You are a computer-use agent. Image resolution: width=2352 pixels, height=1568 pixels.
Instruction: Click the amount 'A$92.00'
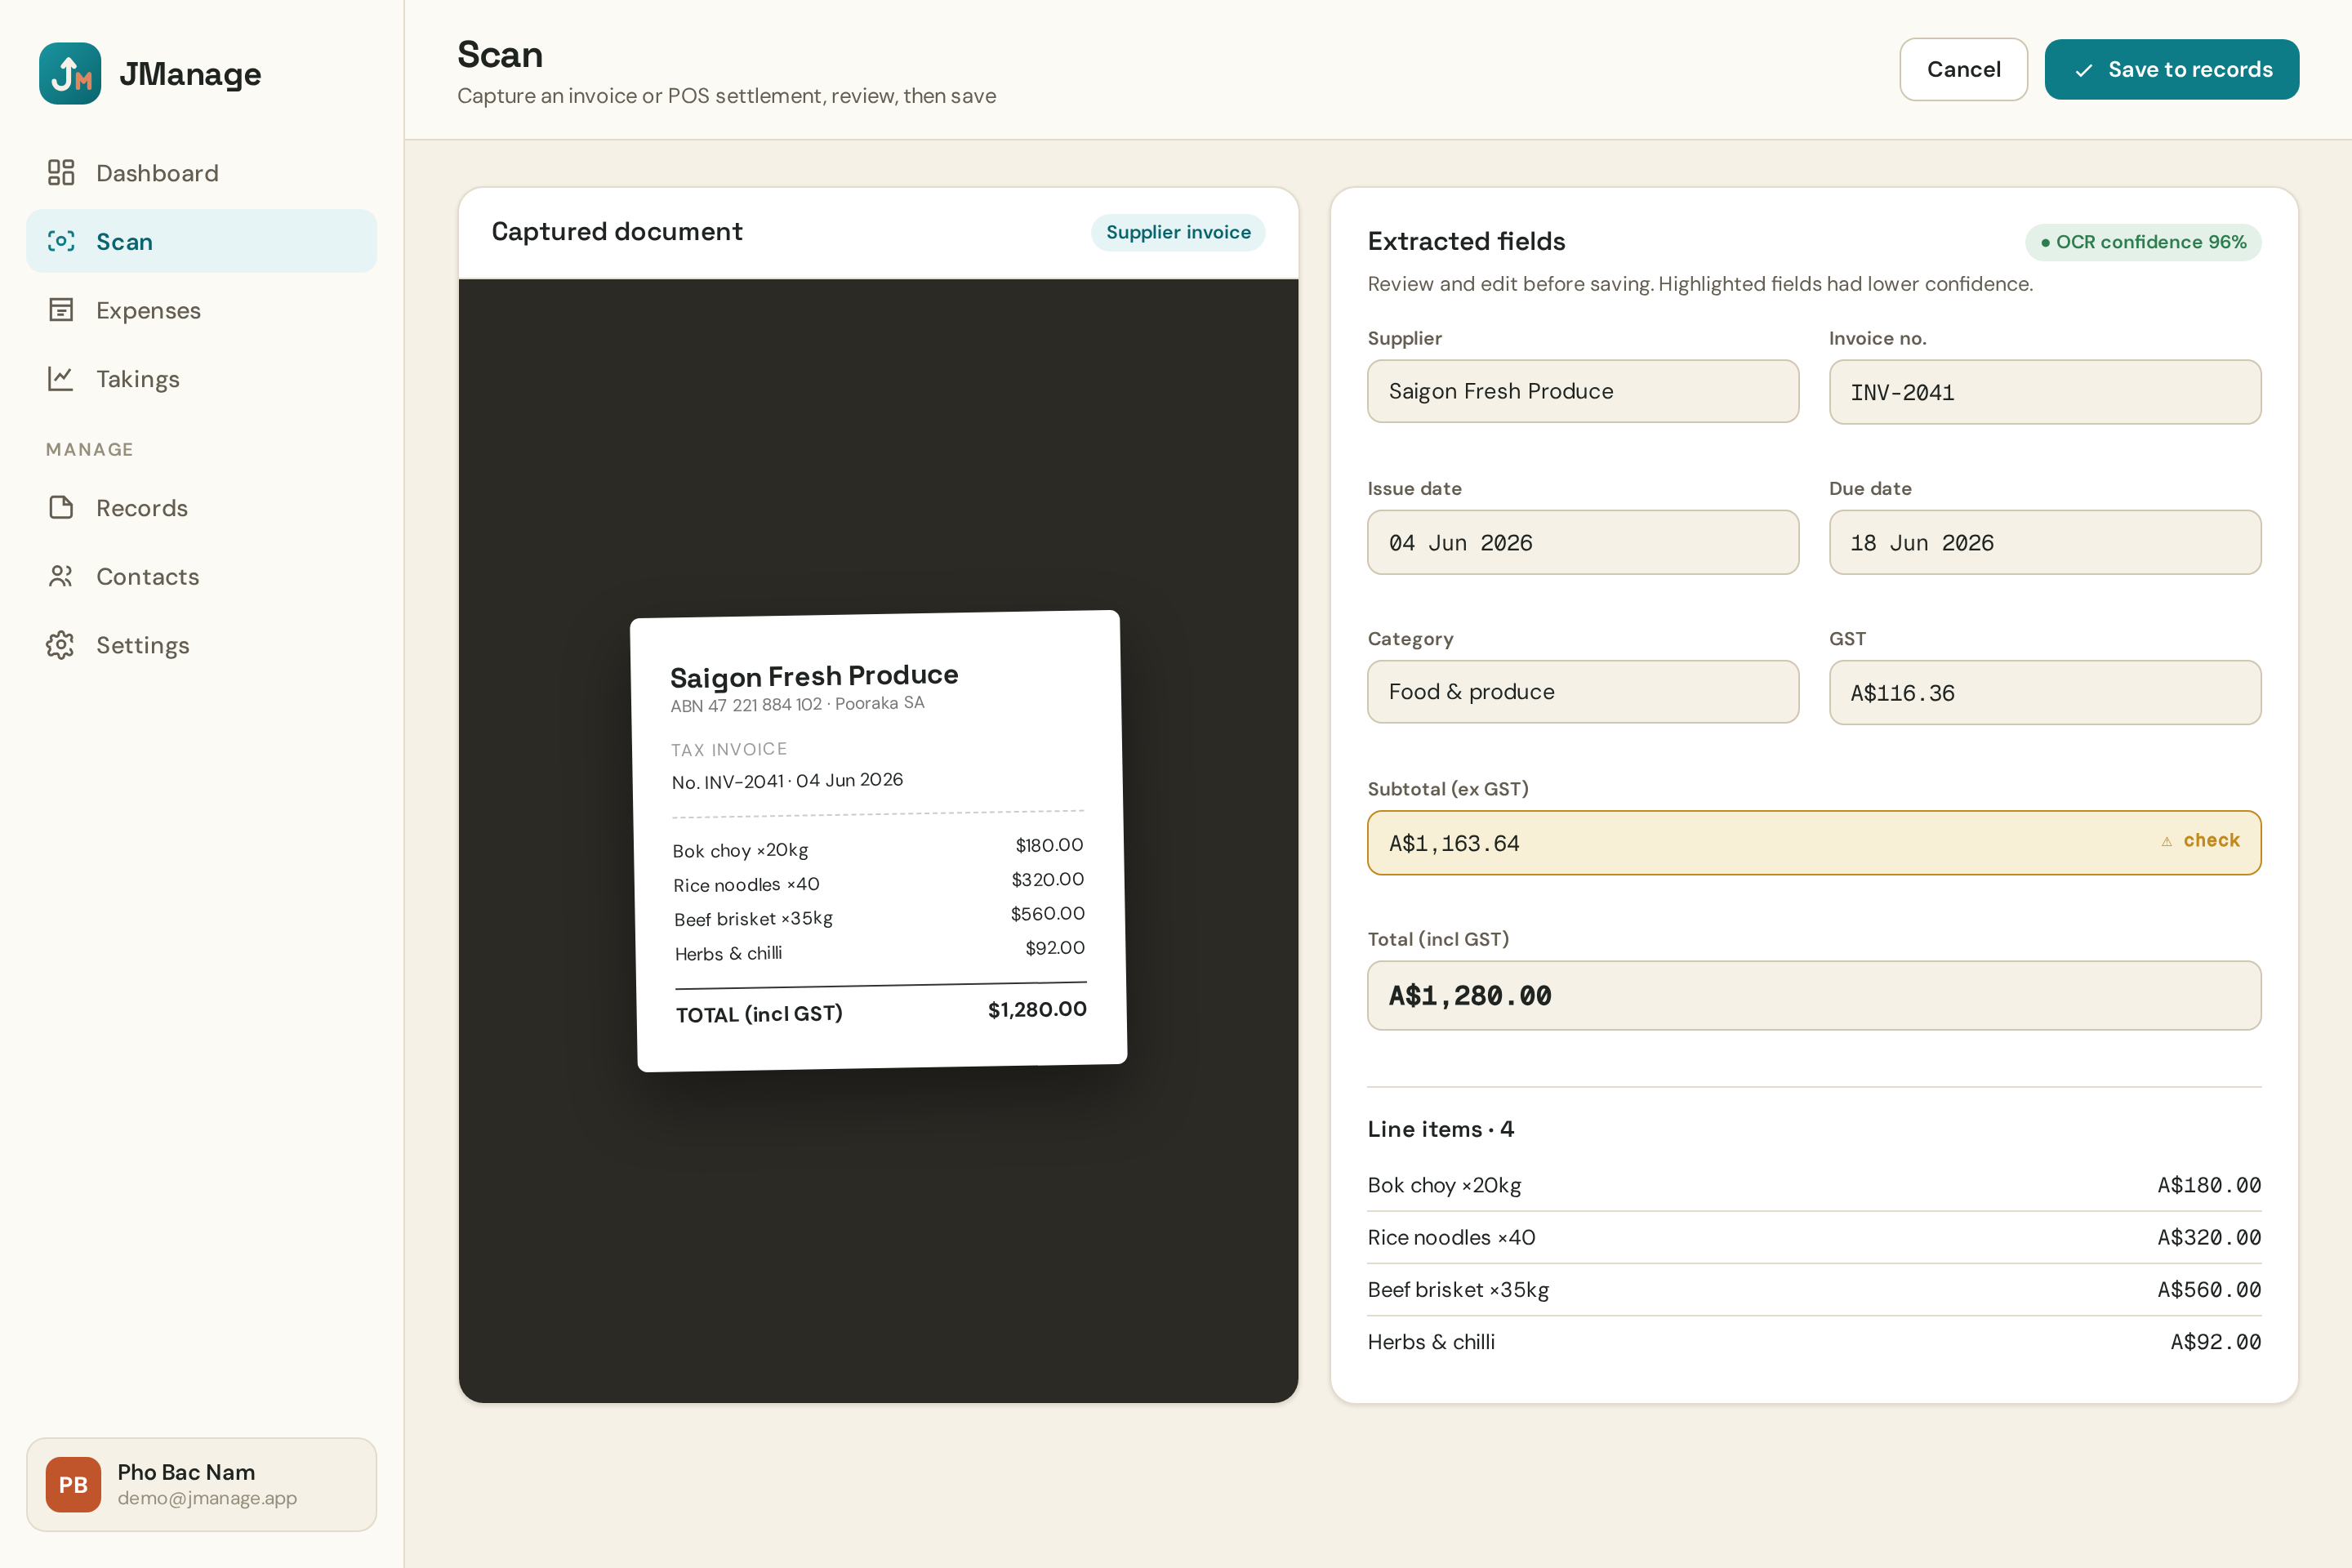[2215, 1341]
